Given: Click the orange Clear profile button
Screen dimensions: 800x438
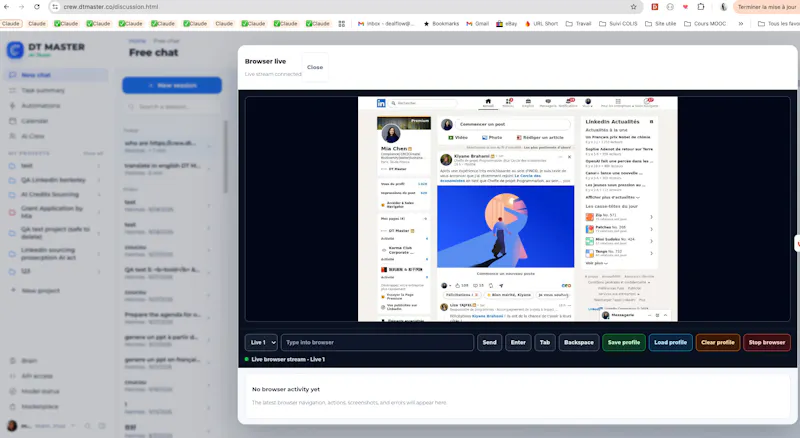Looking at the screenshot, I should pyautogui.click(x=717, y=343).
